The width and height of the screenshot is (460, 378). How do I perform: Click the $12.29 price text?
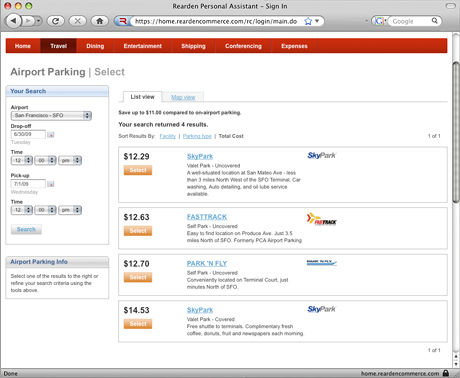point(136,157)
